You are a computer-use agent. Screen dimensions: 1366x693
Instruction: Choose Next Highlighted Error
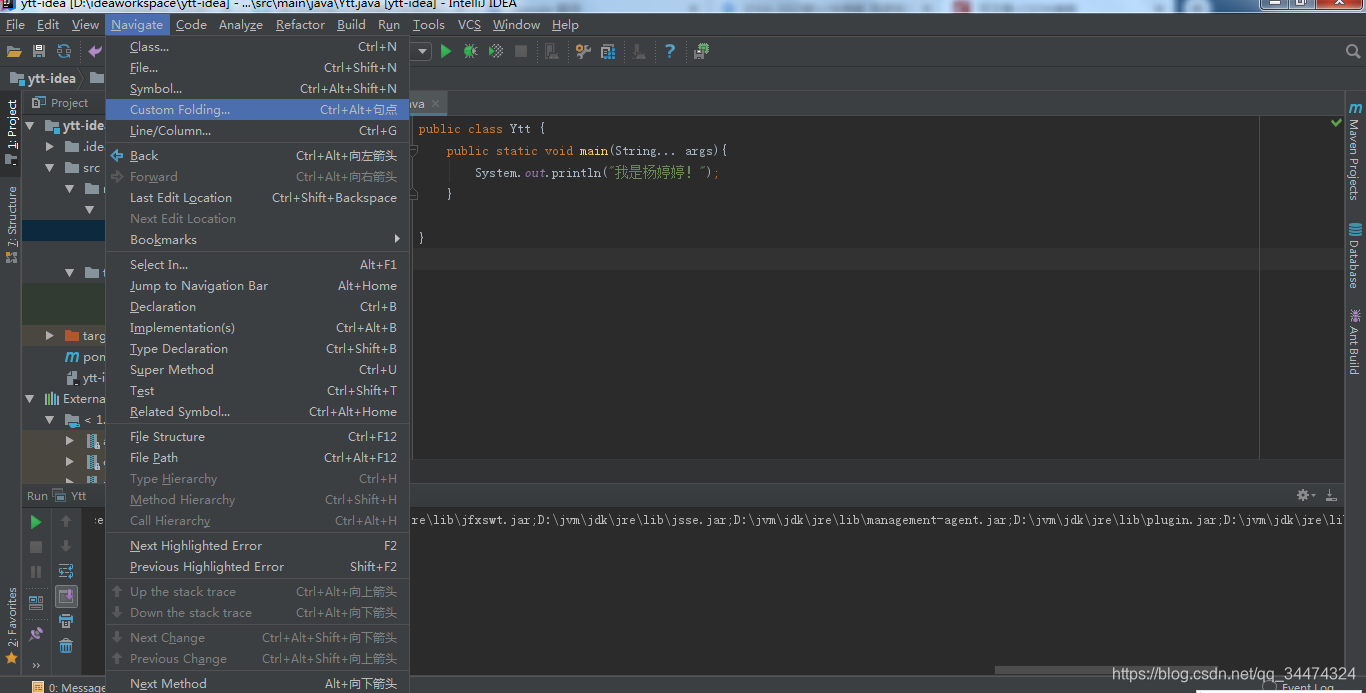pos(258,546)
